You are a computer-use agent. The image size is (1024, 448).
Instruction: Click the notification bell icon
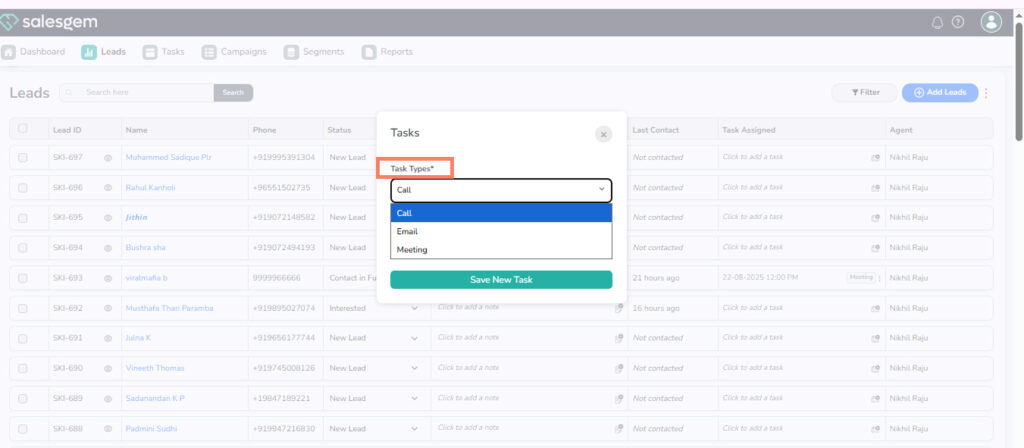pyautogui.click(x=937, y=22)
